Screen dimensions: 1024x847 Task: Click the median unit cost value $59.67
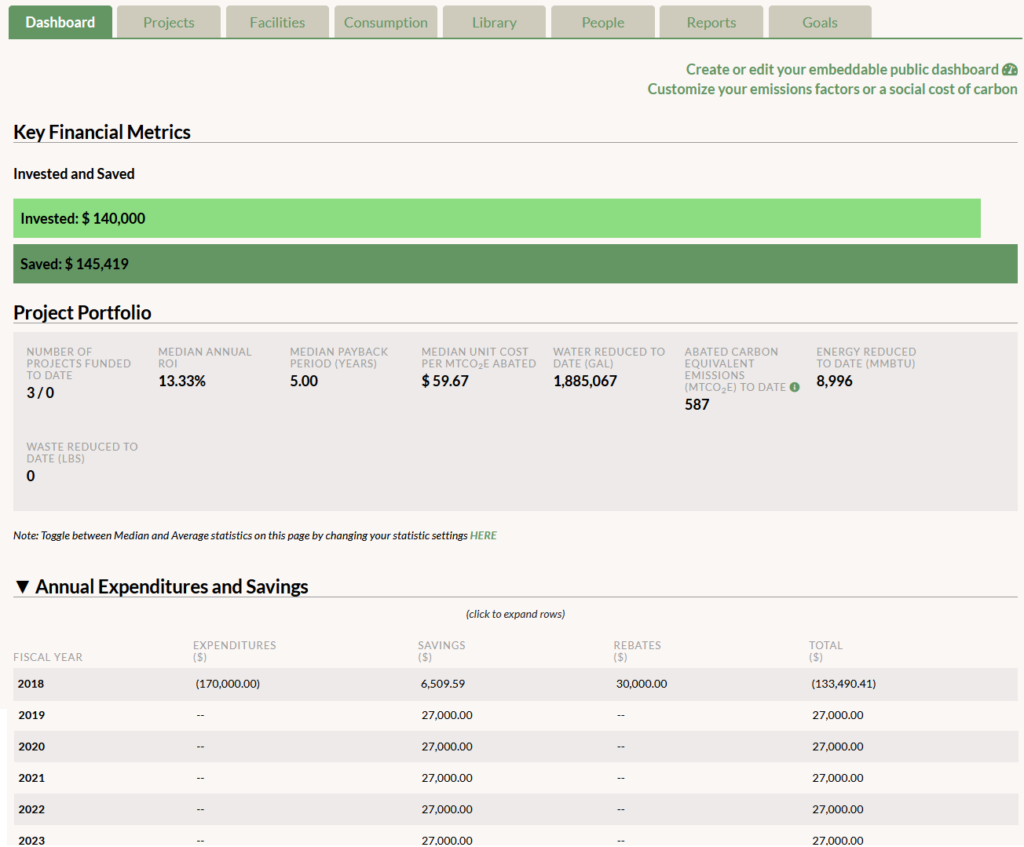tap(445, 381)
